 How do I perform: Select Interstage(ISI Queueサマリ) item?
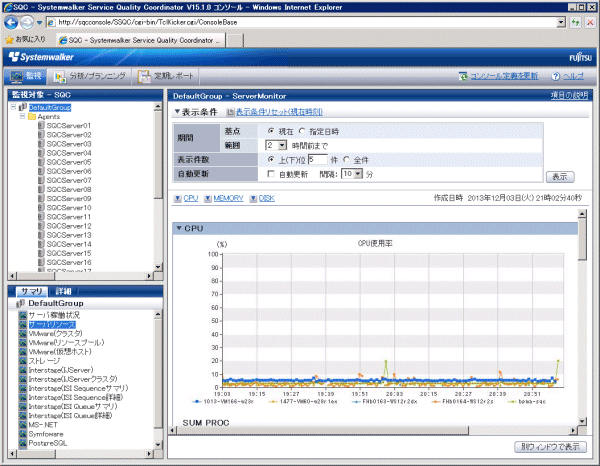click(73, 406)
